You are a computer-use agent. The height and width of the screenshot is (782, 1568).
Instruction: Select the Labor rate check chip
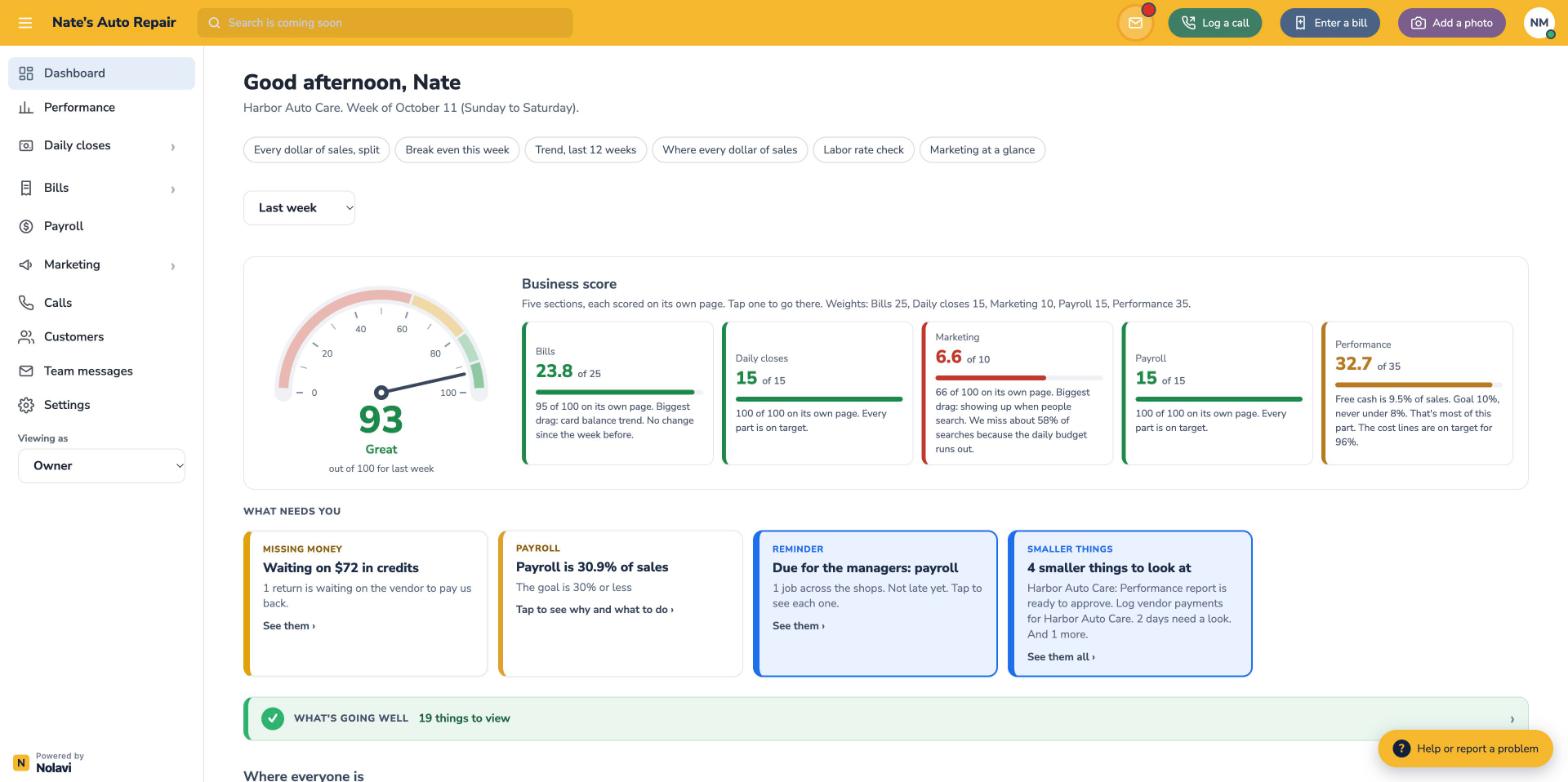click(863, 150)
